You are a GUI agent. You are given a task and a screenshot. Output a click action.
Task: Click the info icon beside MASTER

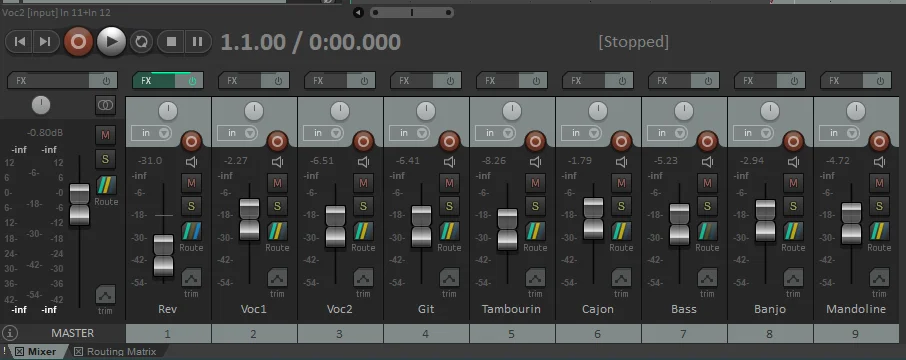tap(10, 333)
